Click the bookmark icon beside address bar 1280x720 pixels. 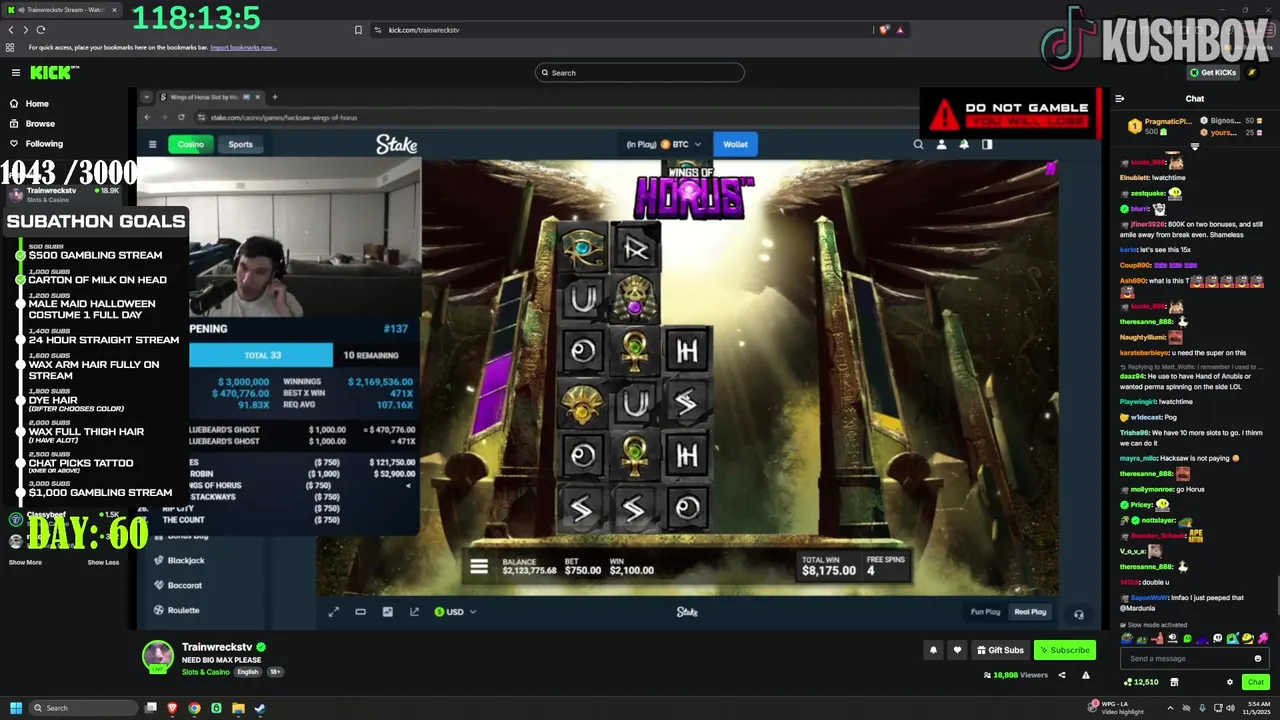[x=358, y=30]
